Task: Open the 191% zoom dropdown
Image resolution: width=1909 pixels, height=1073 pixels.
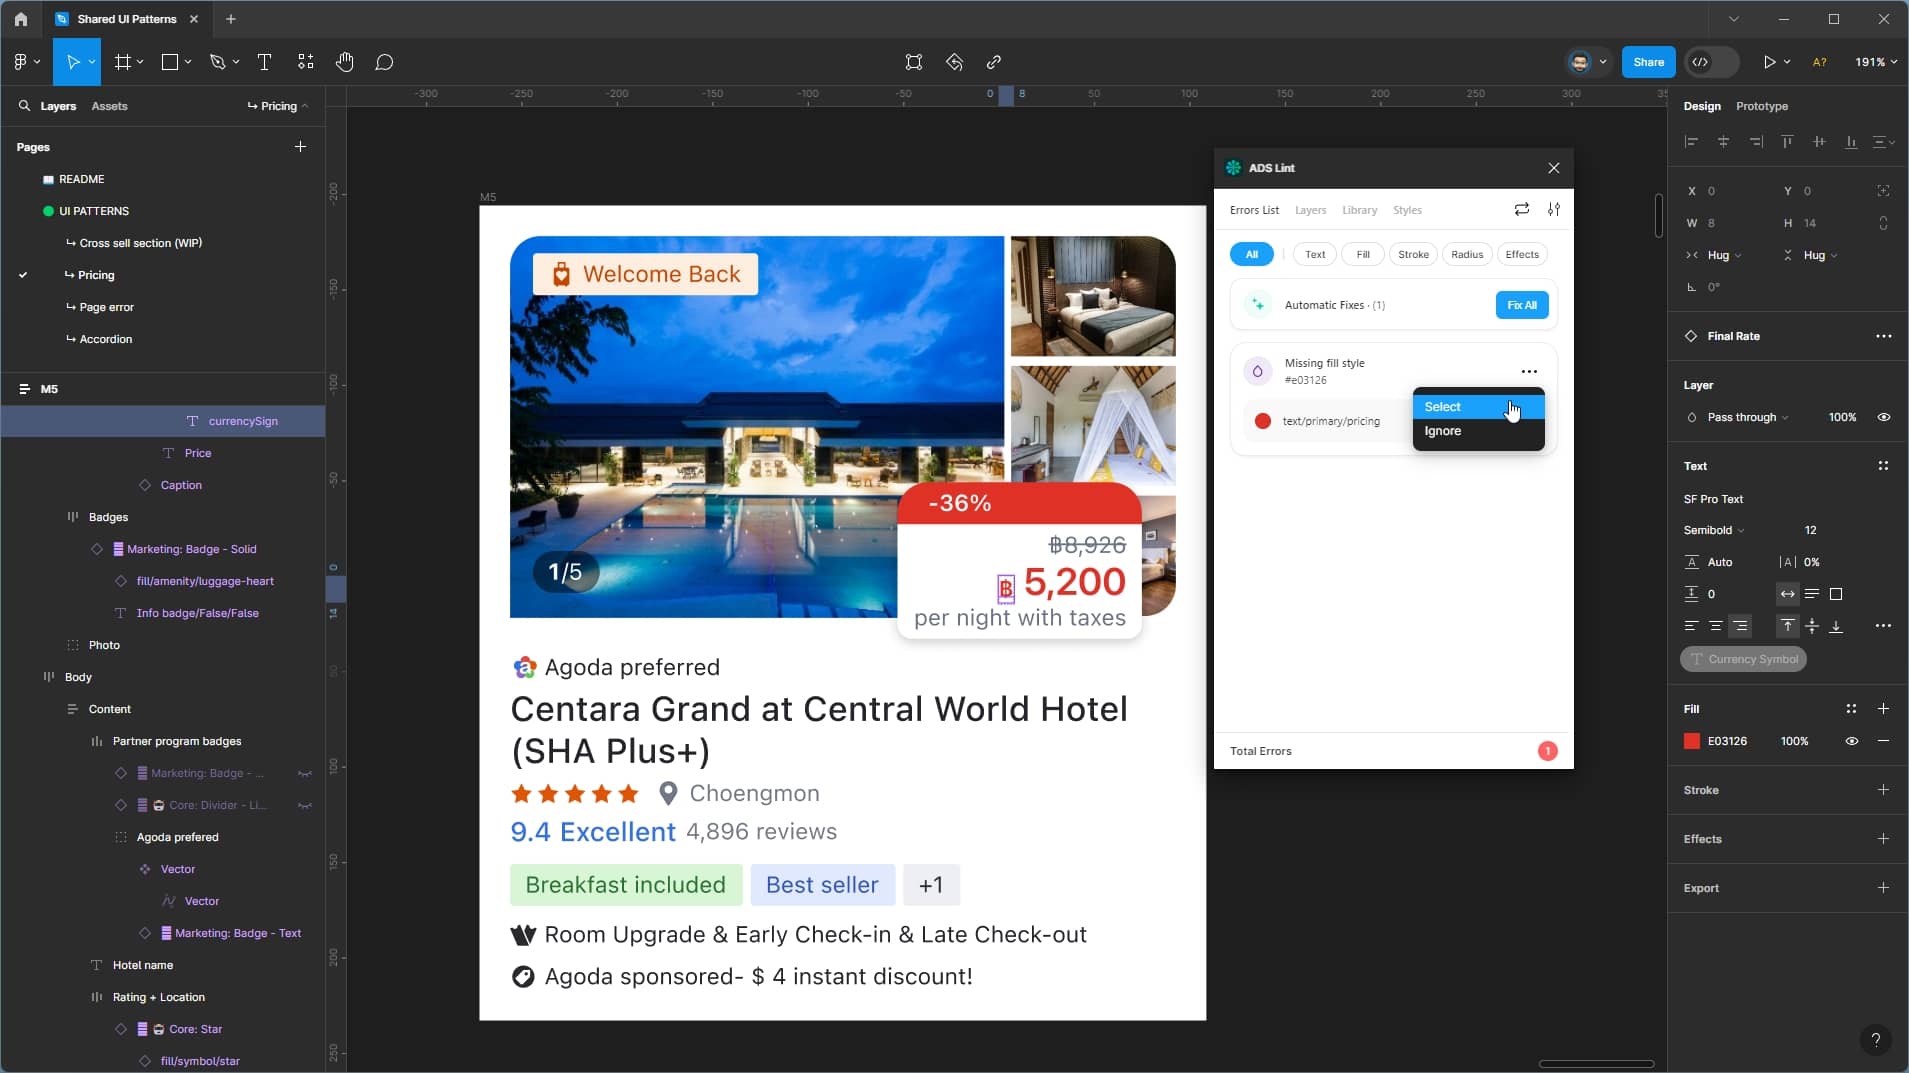Action: click(1875, 62)
